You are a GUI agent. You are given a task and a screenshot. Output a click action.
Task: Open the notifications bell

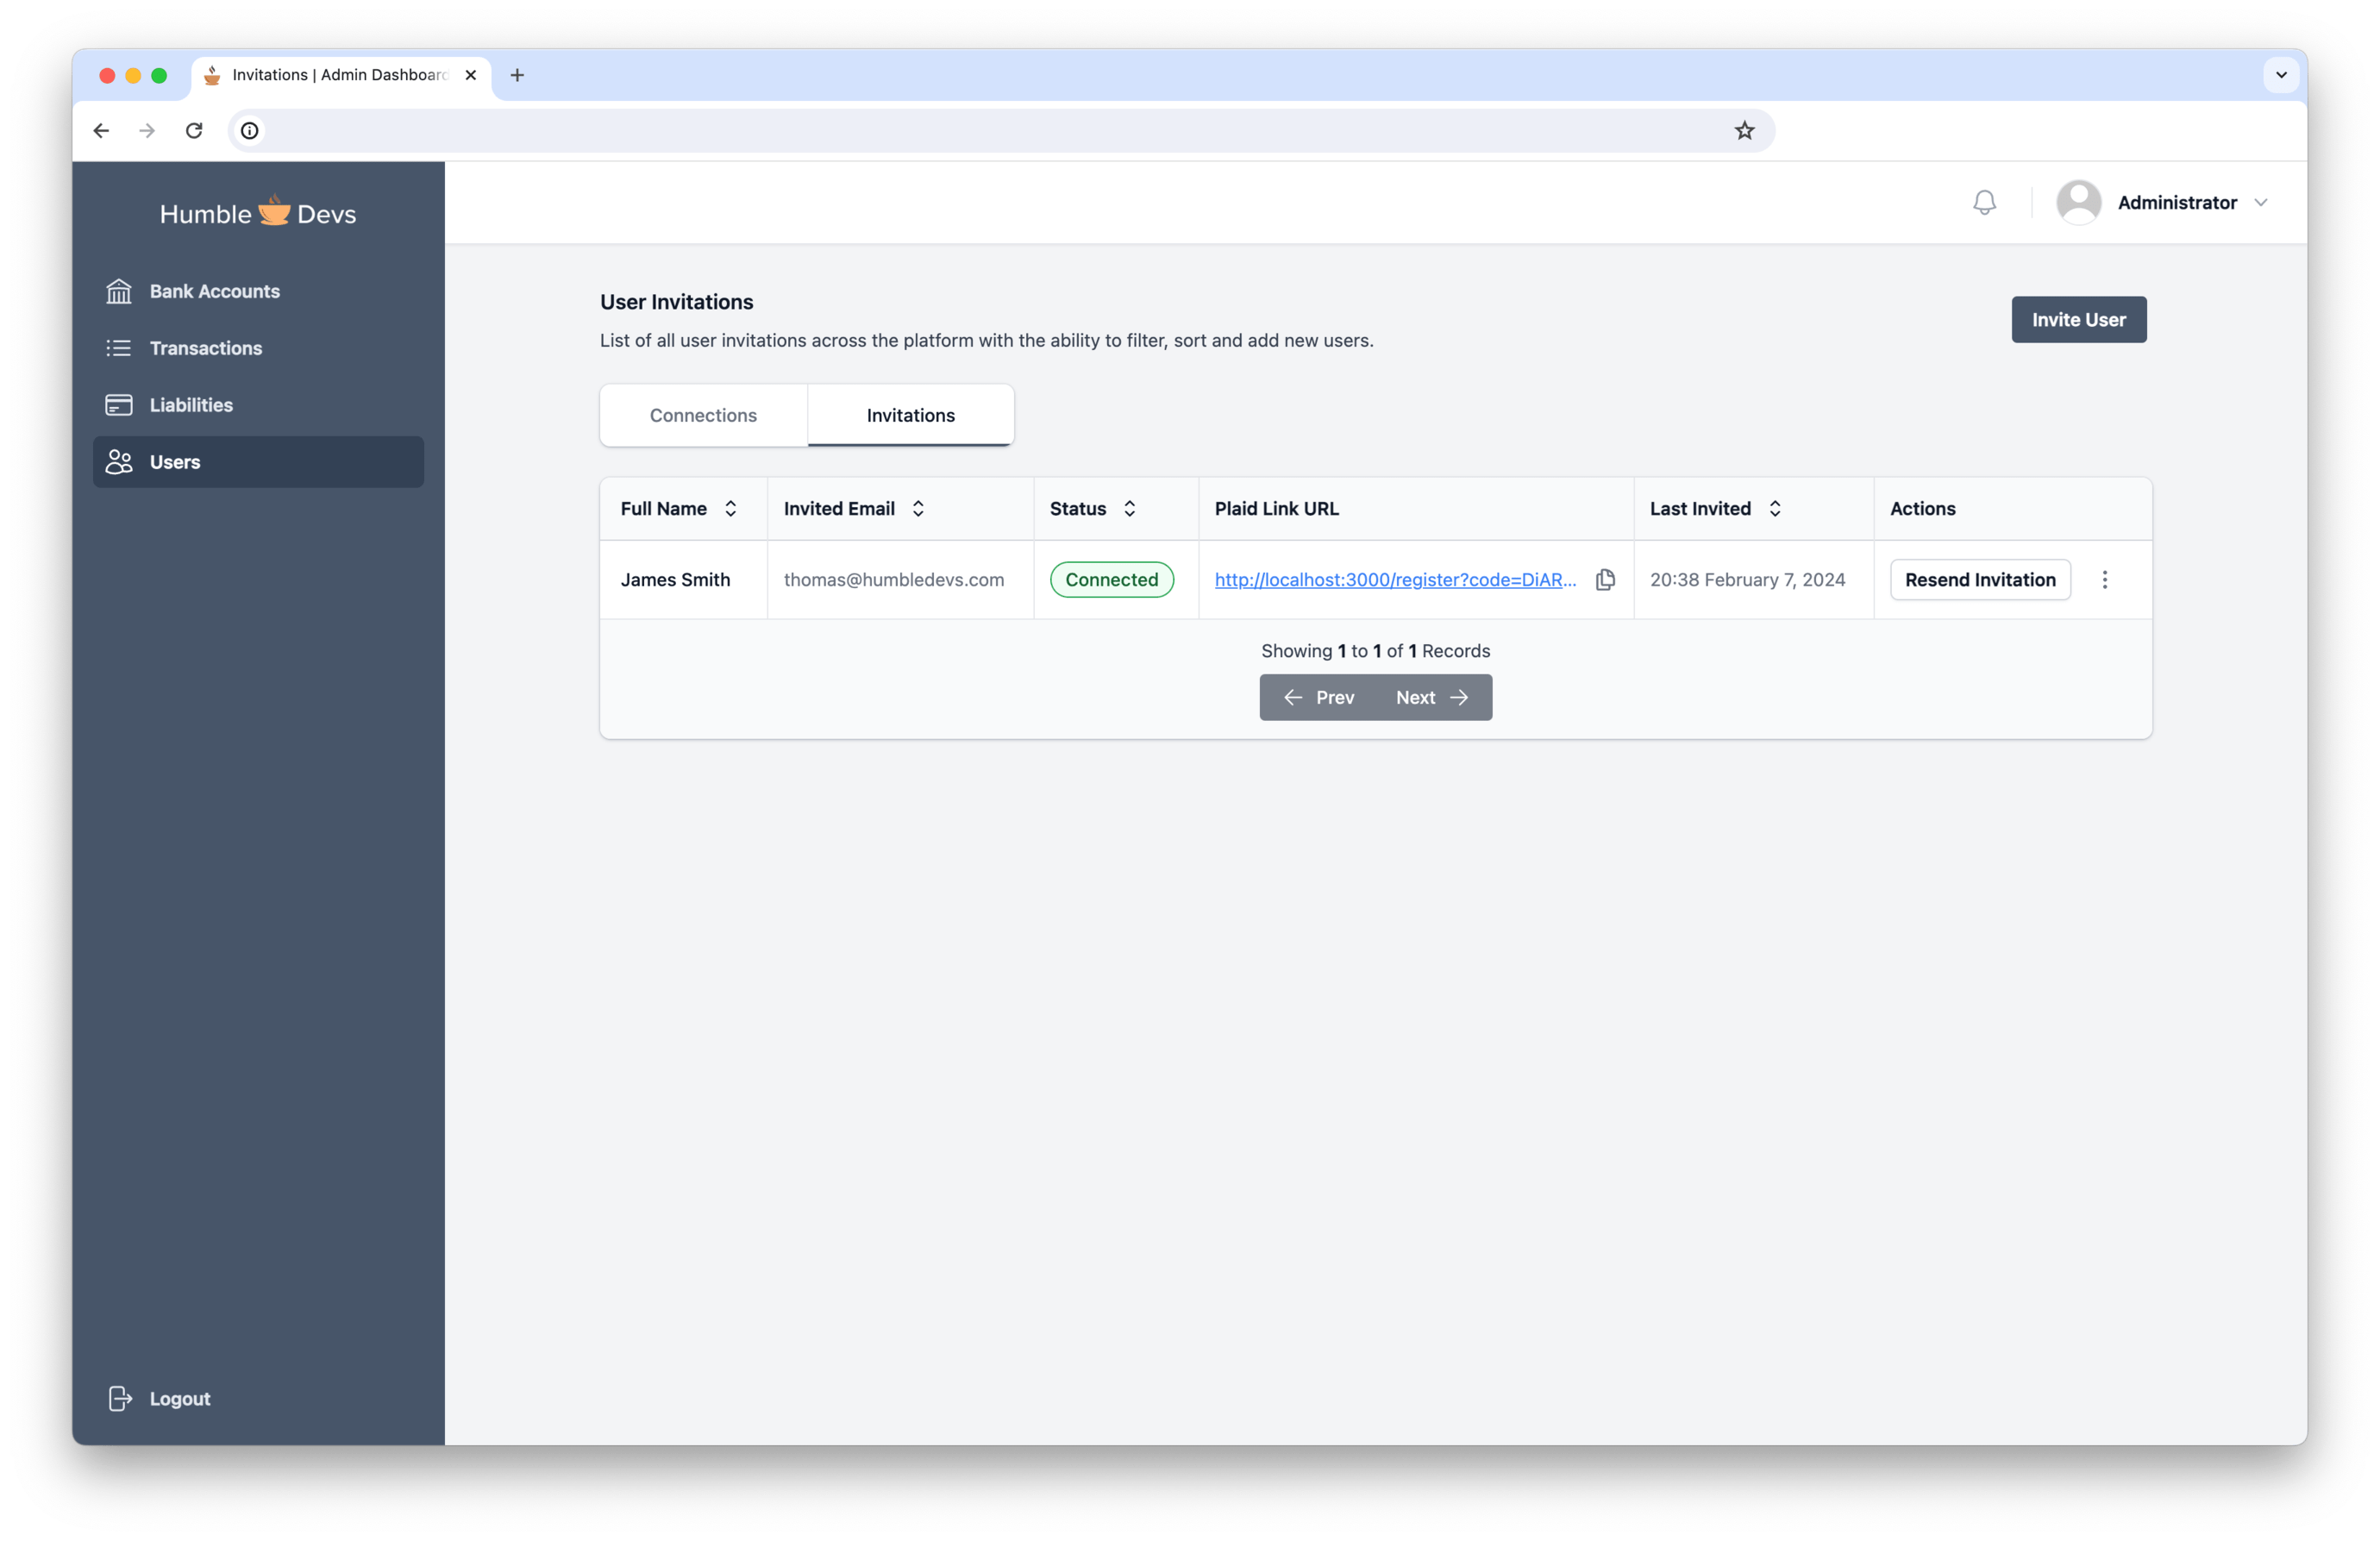(1984, 203)
